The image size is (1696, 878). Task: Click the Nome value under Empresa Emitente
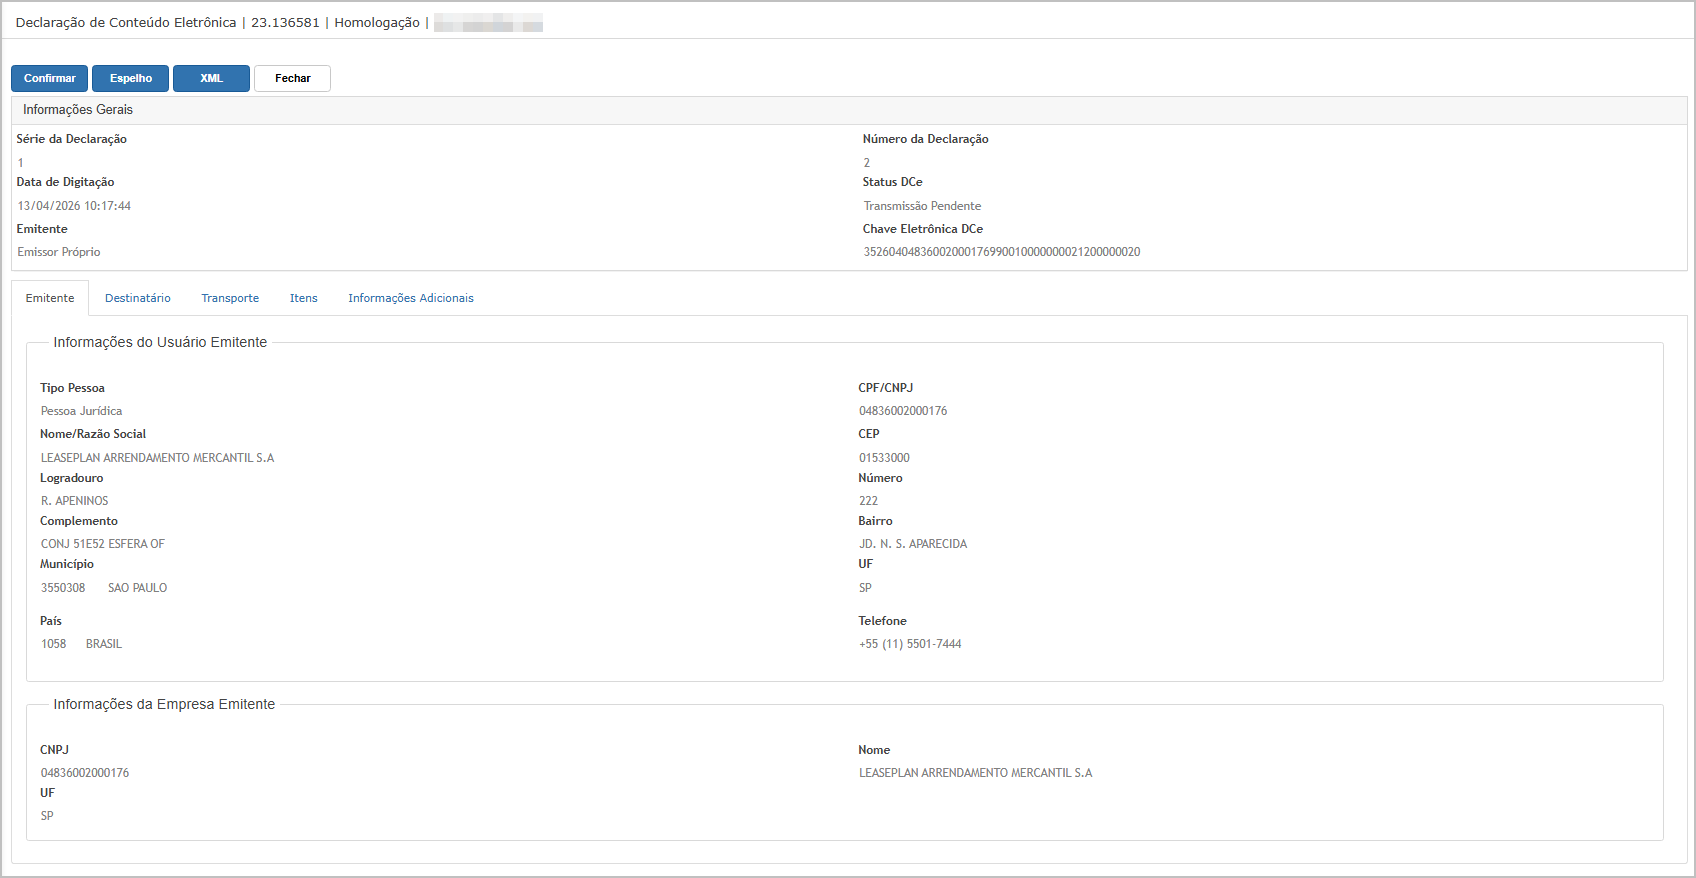(x=975, y=773)
